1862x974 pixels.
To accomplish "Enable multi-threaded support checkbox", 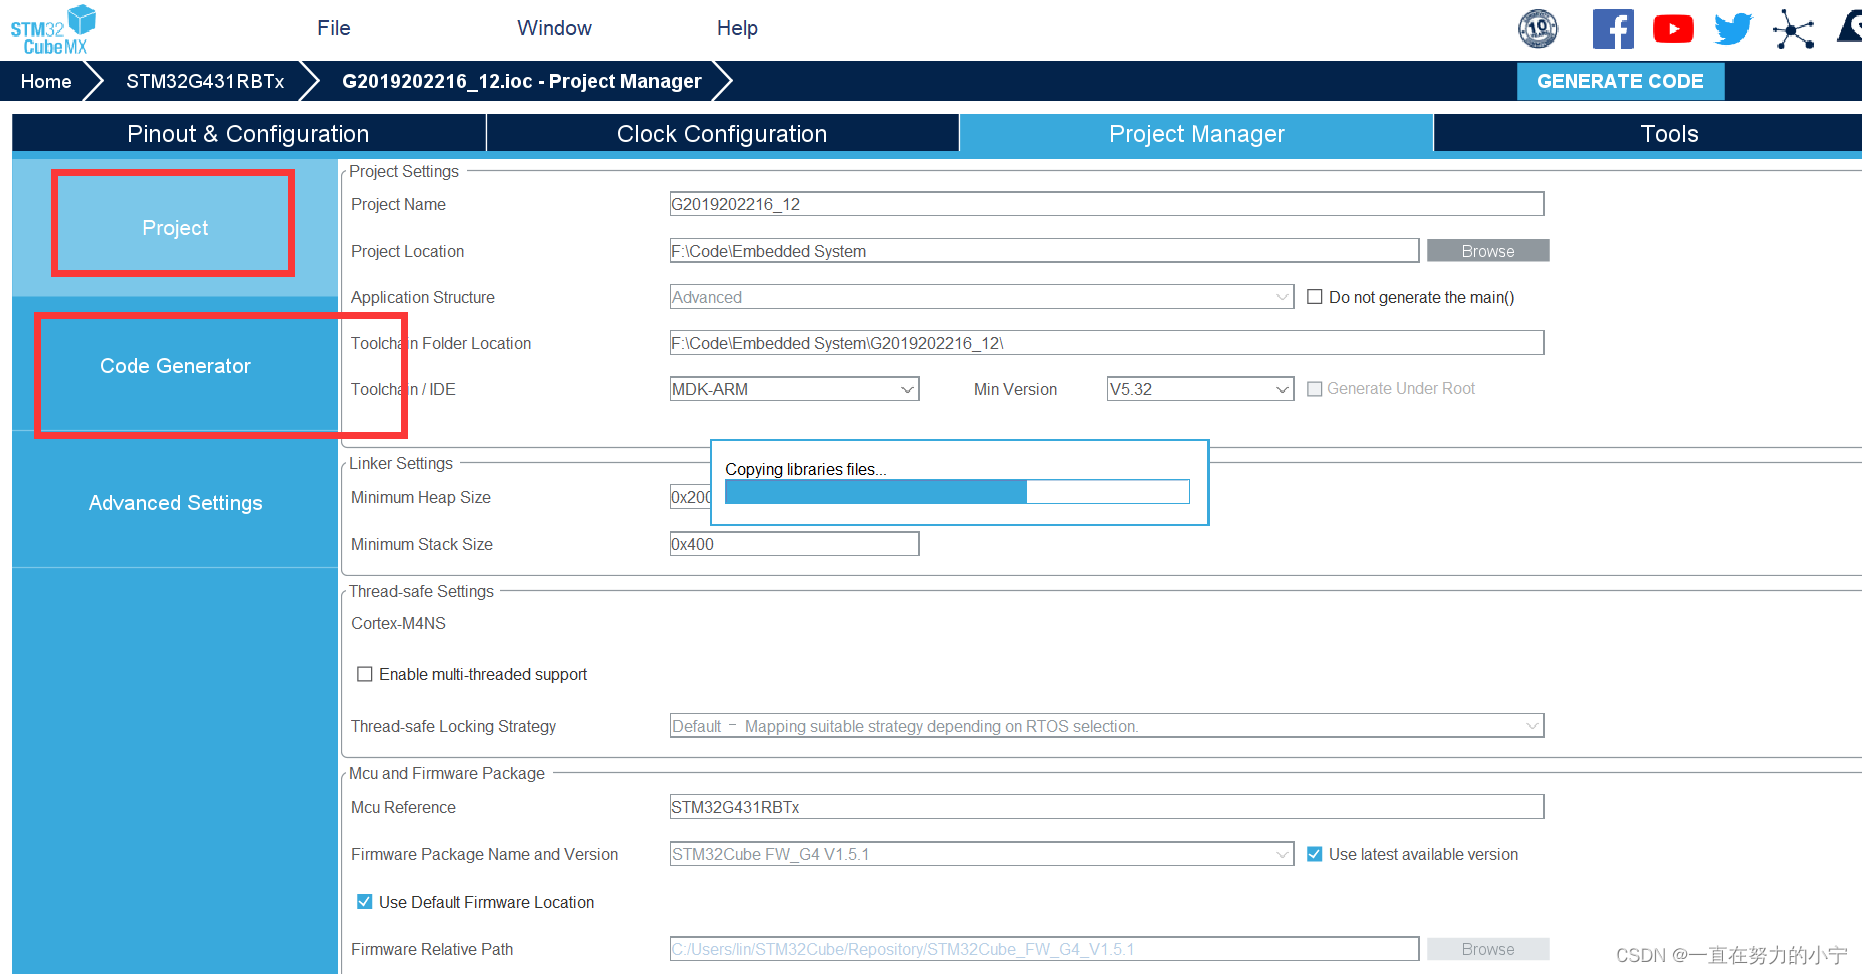I will click(365, 674).
